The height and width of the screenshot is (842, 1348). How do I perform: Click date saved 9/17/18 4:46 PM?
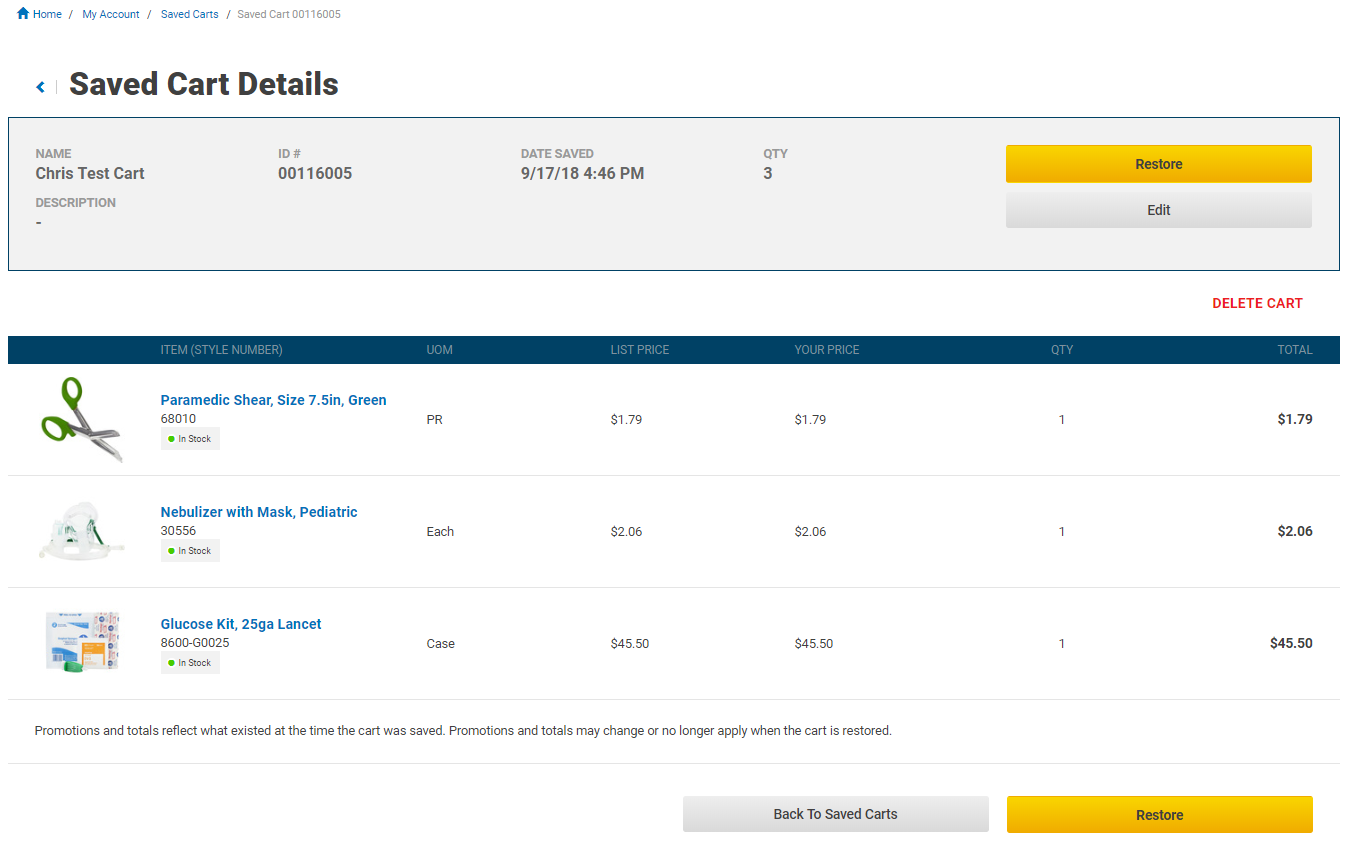(582, 173)
